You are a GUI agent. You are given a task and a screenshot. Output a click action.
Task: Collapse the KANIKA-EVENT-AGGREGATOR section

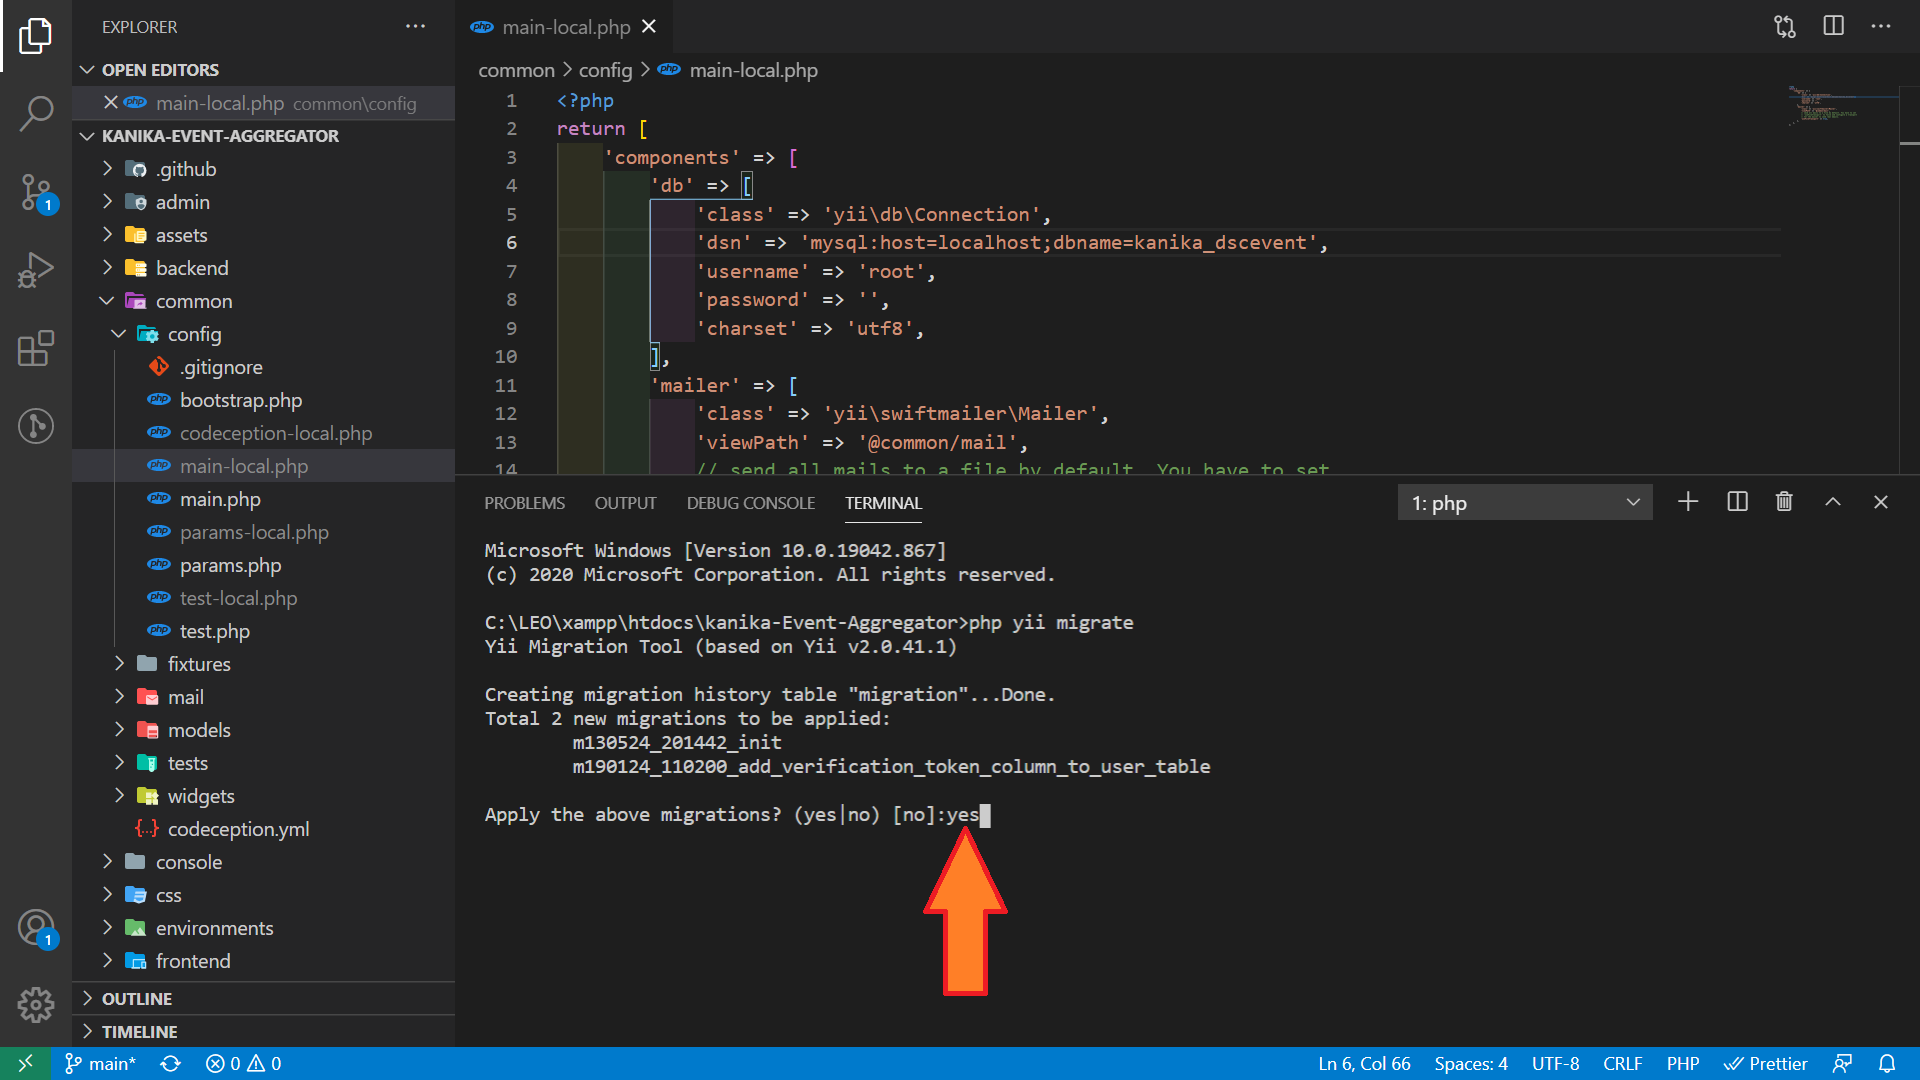pos(265,136)
